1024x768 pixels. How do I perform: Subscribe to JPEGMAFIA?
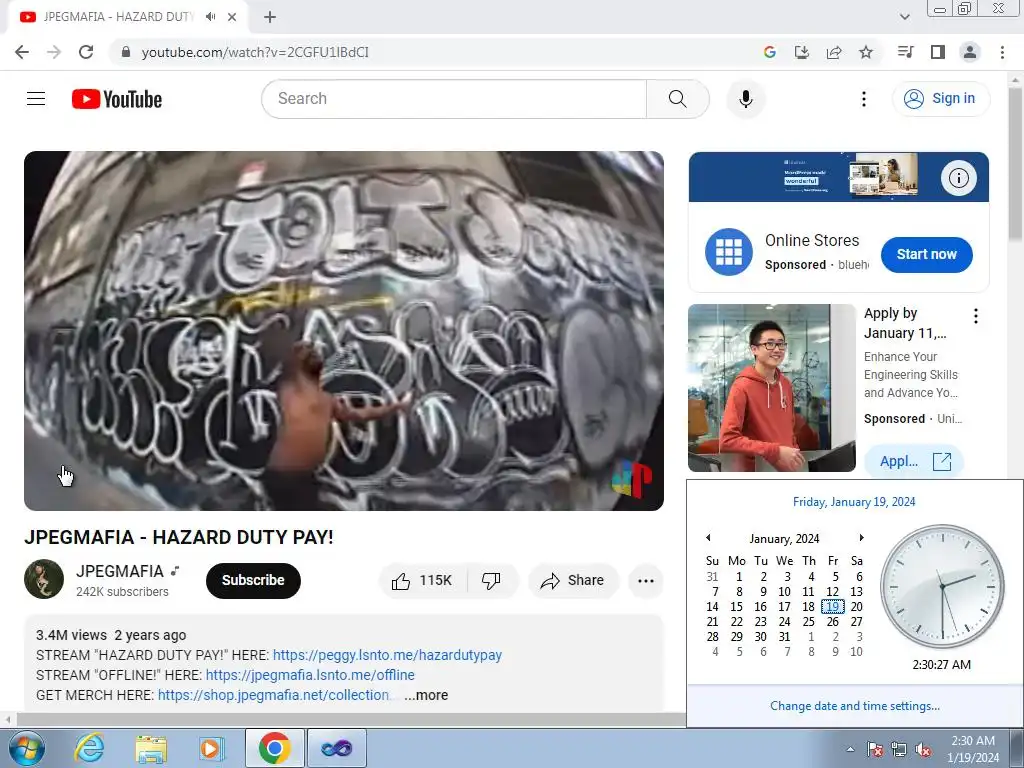point(253,581)
